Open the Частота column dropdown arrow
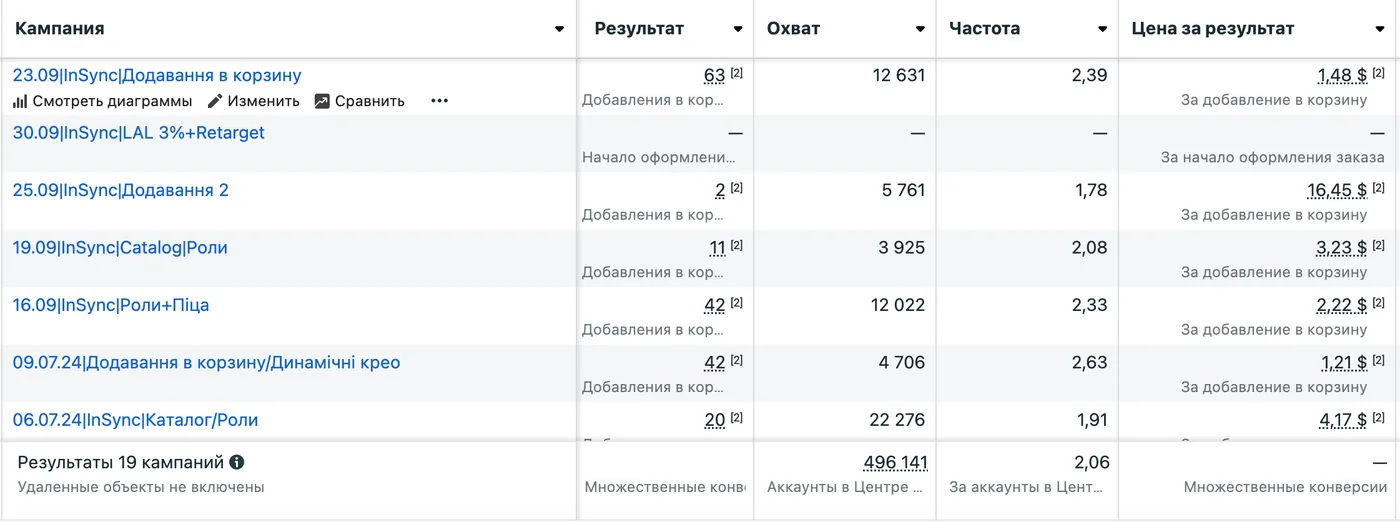This screenshot has width=1400, height=522. click(x=1102, y=29)
